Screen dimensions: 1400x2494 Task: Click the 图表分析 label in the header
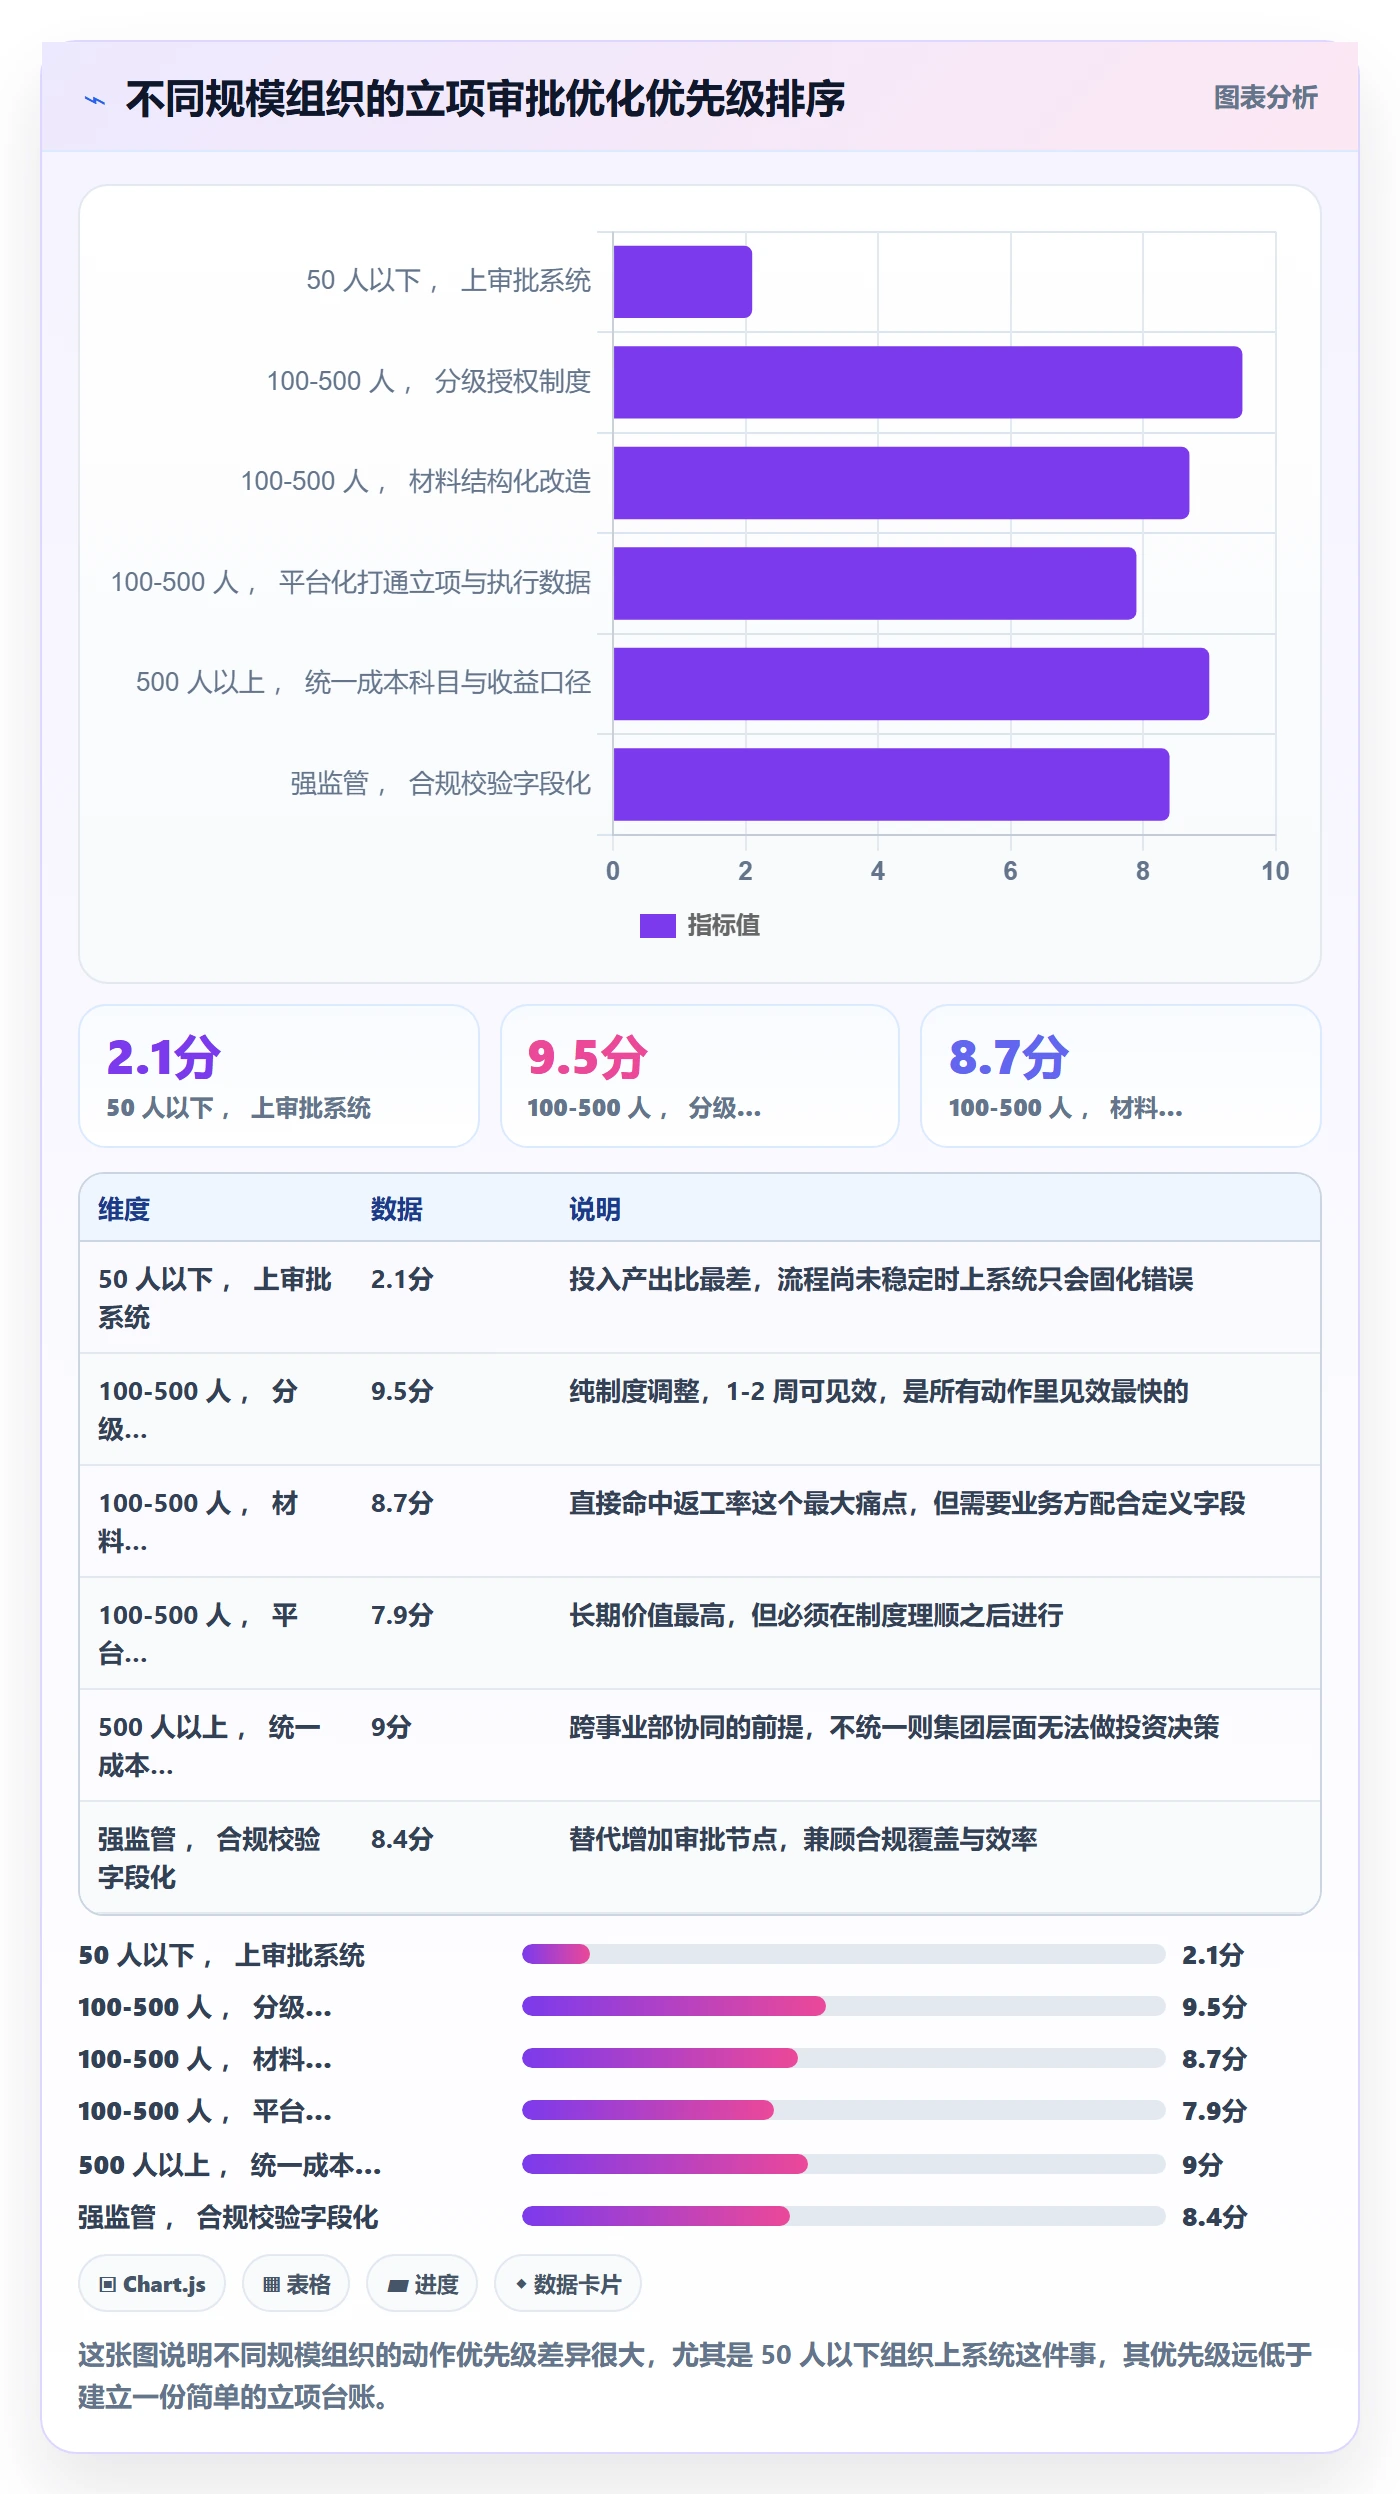(x=1265, y=98)
